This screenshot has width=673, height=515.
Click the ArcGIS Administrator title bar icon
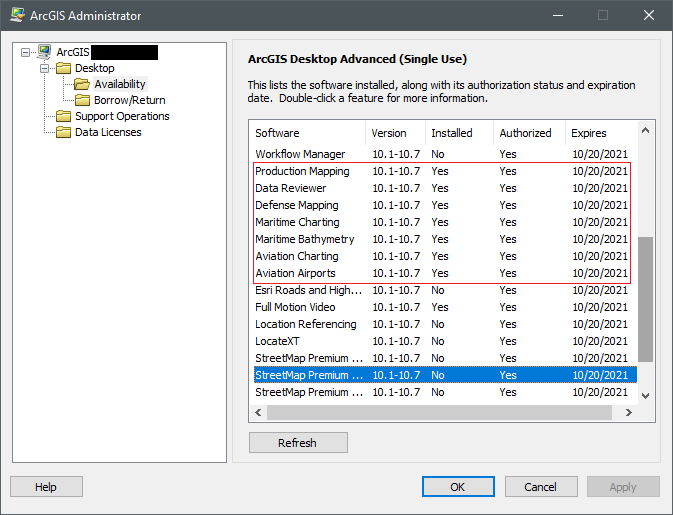click(17, 15)
